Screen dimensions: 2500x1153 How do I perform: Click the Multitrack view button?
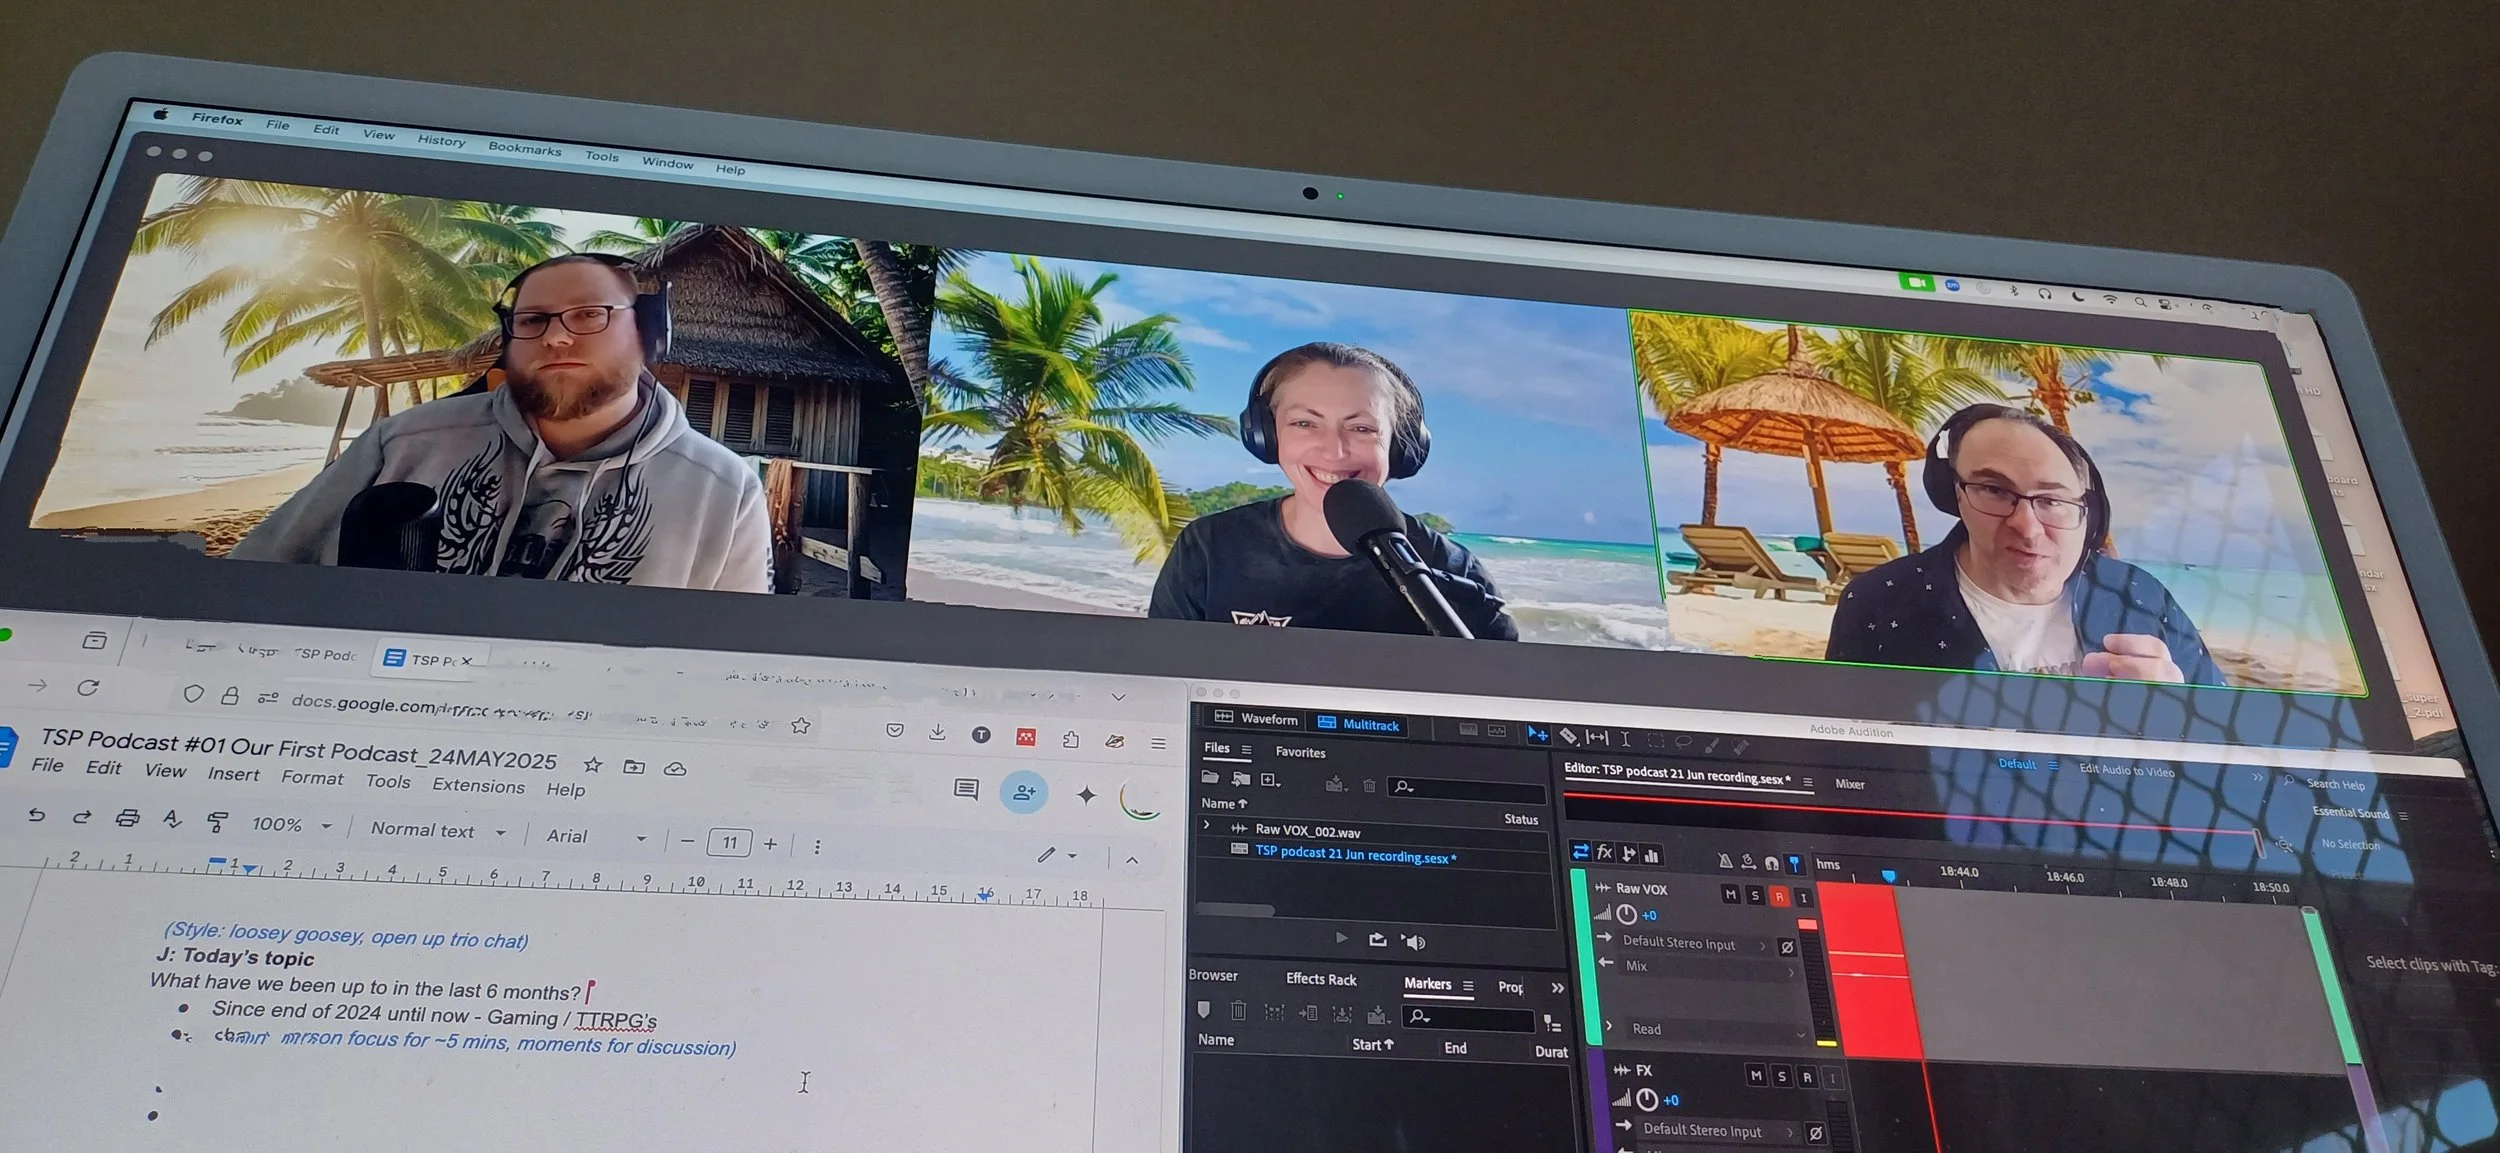tap(1358, 724)
